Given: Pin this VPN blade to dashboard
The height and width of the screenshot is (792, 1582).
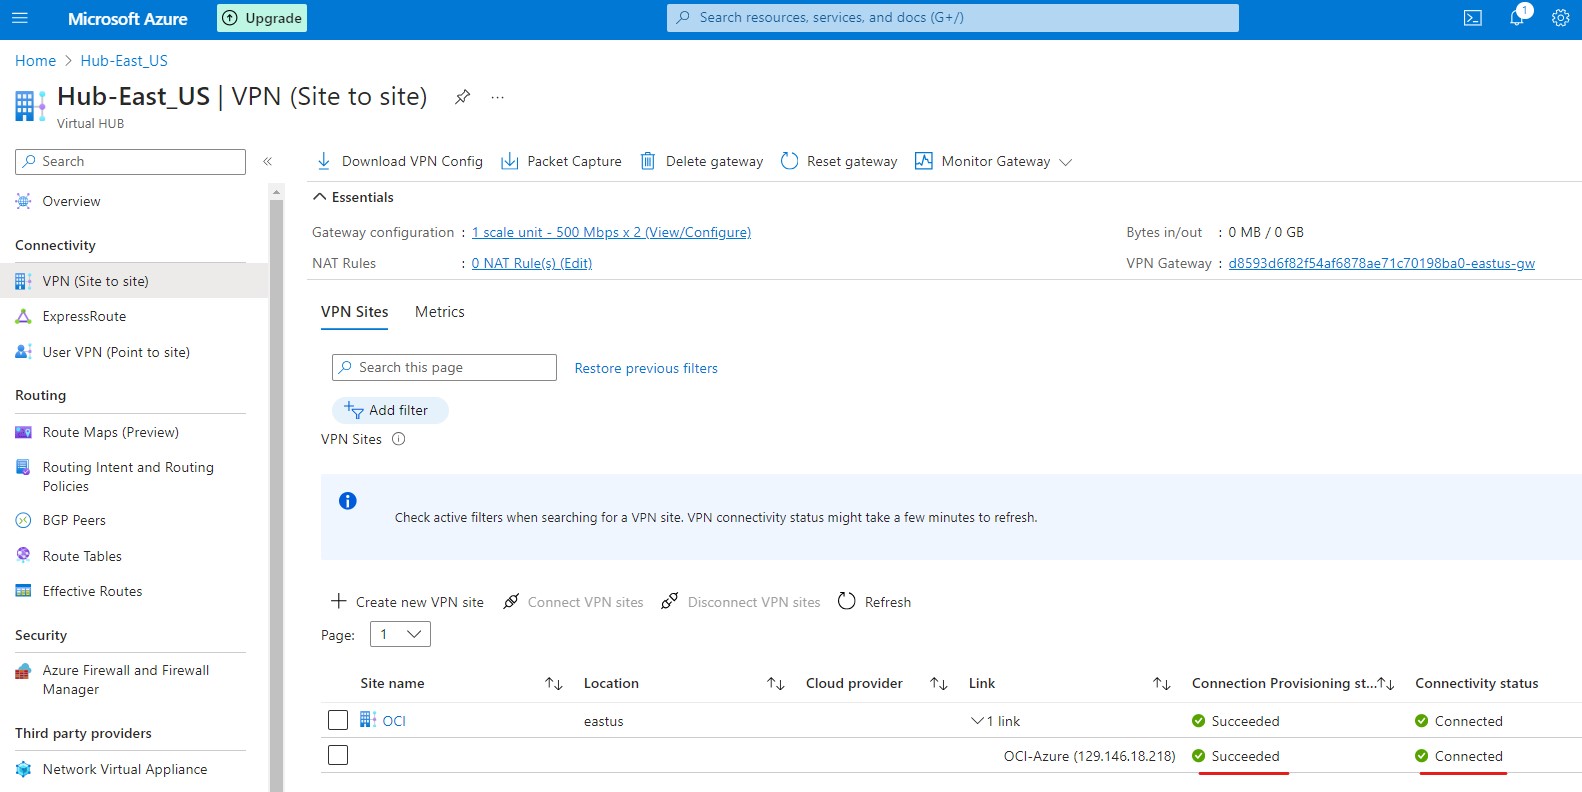Looking at the screenshot, I should pos(462,97).
